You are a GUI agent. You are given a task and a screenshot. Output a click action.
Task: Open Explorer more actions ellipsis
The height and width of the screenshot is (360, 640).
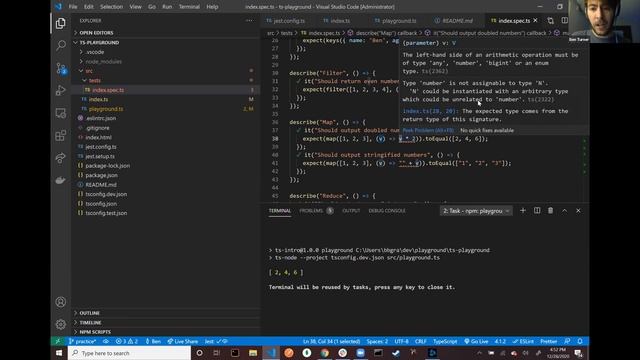(249, 20)
